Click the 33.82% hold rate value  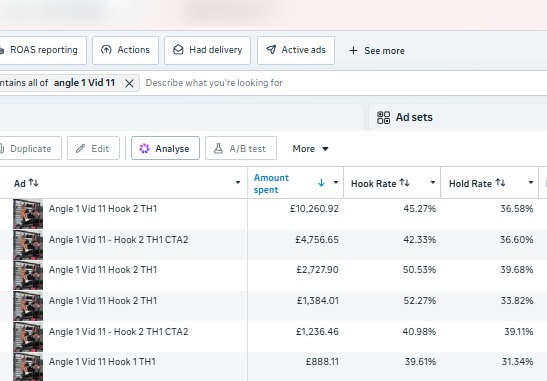[x=517, y=301]
